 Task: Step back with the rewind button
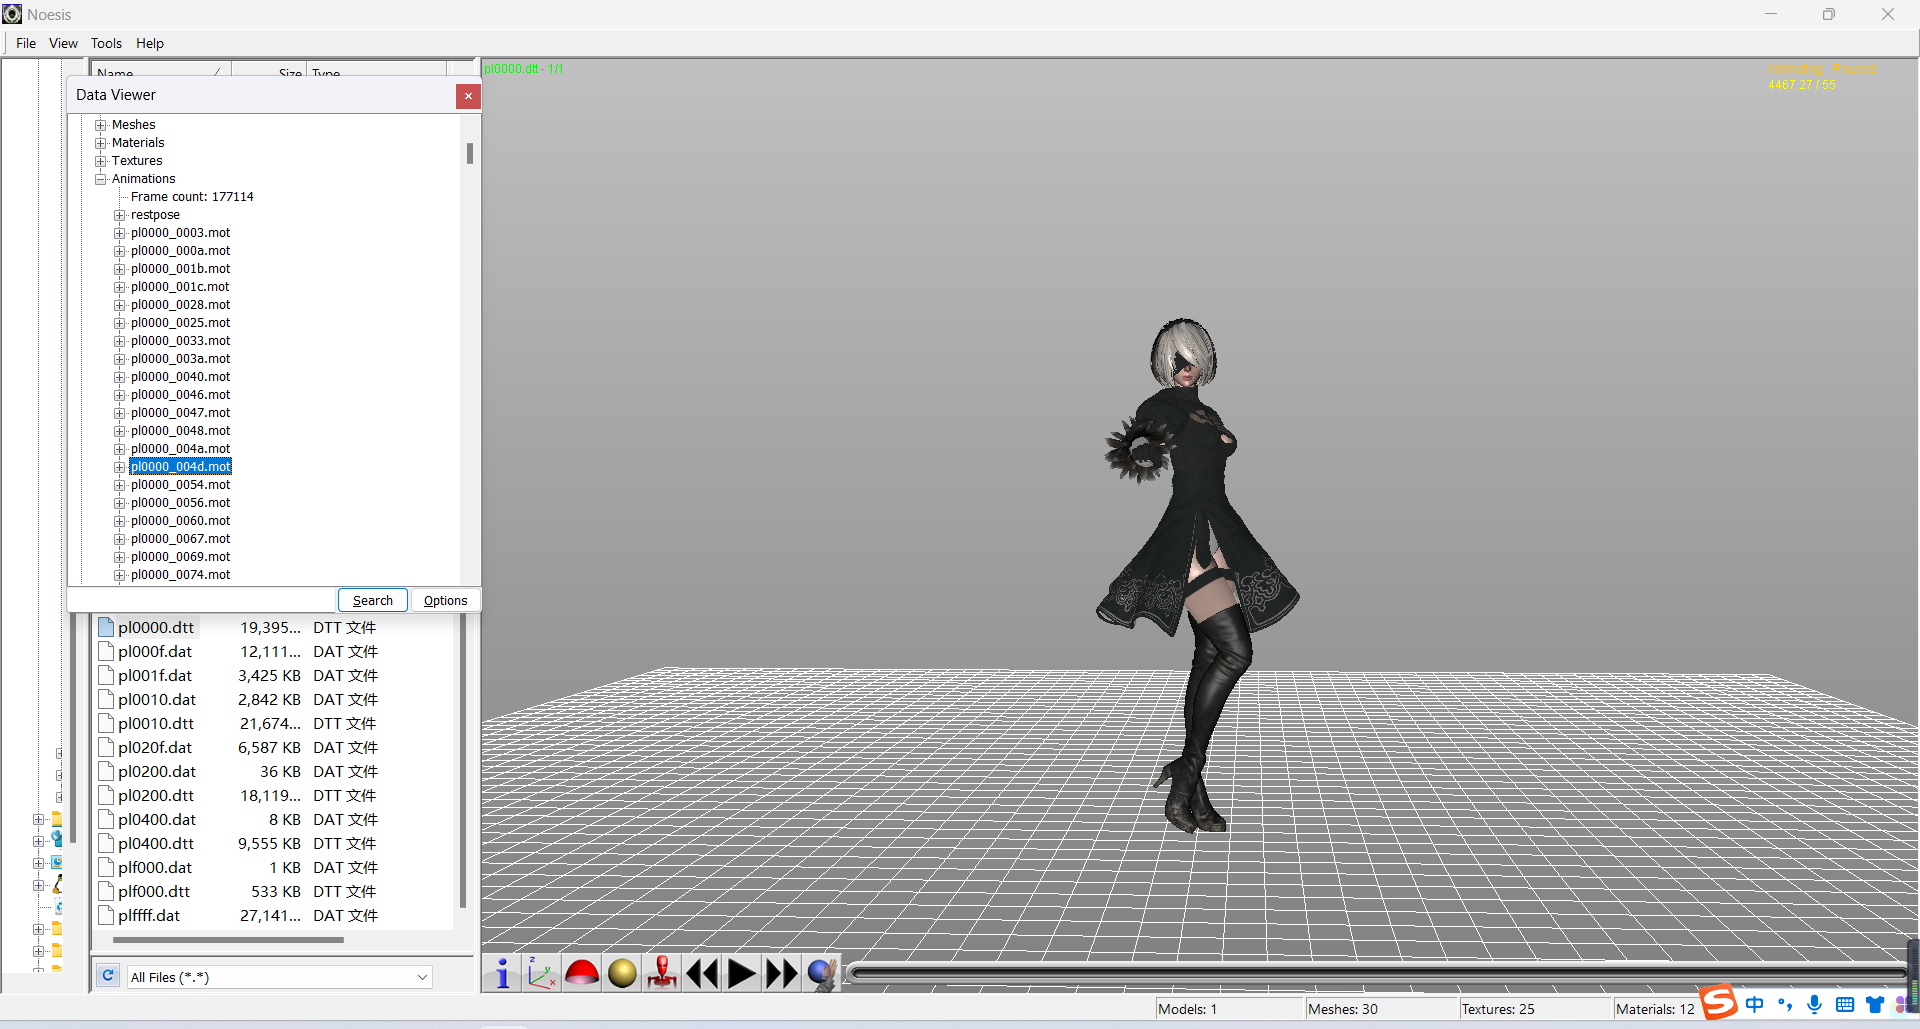coord(702,973)
